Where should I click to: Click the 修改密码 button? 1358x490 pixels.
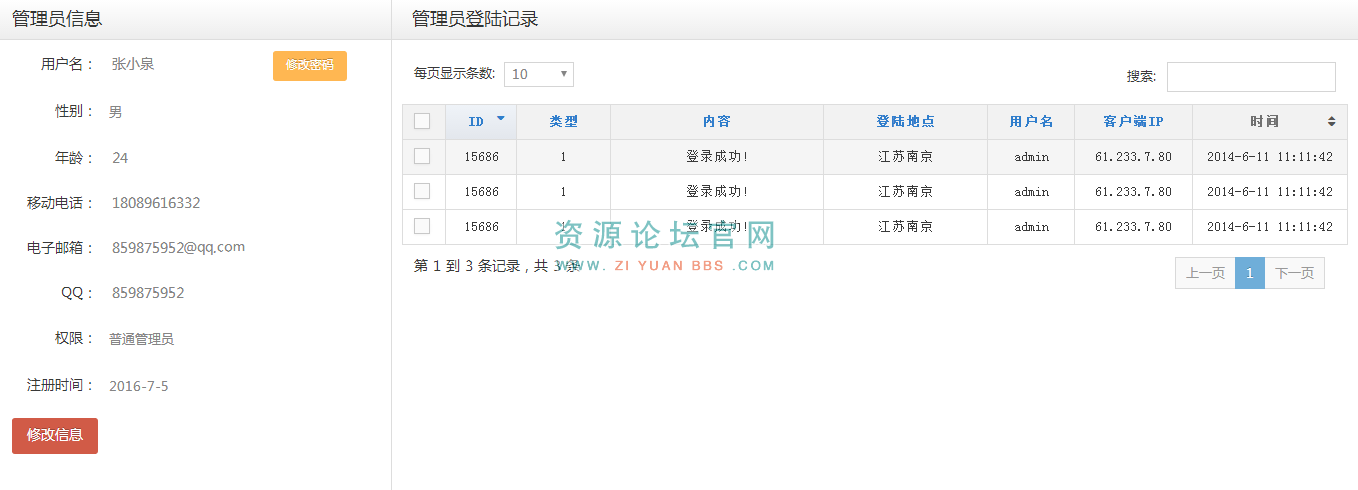[x=310, y=65]
